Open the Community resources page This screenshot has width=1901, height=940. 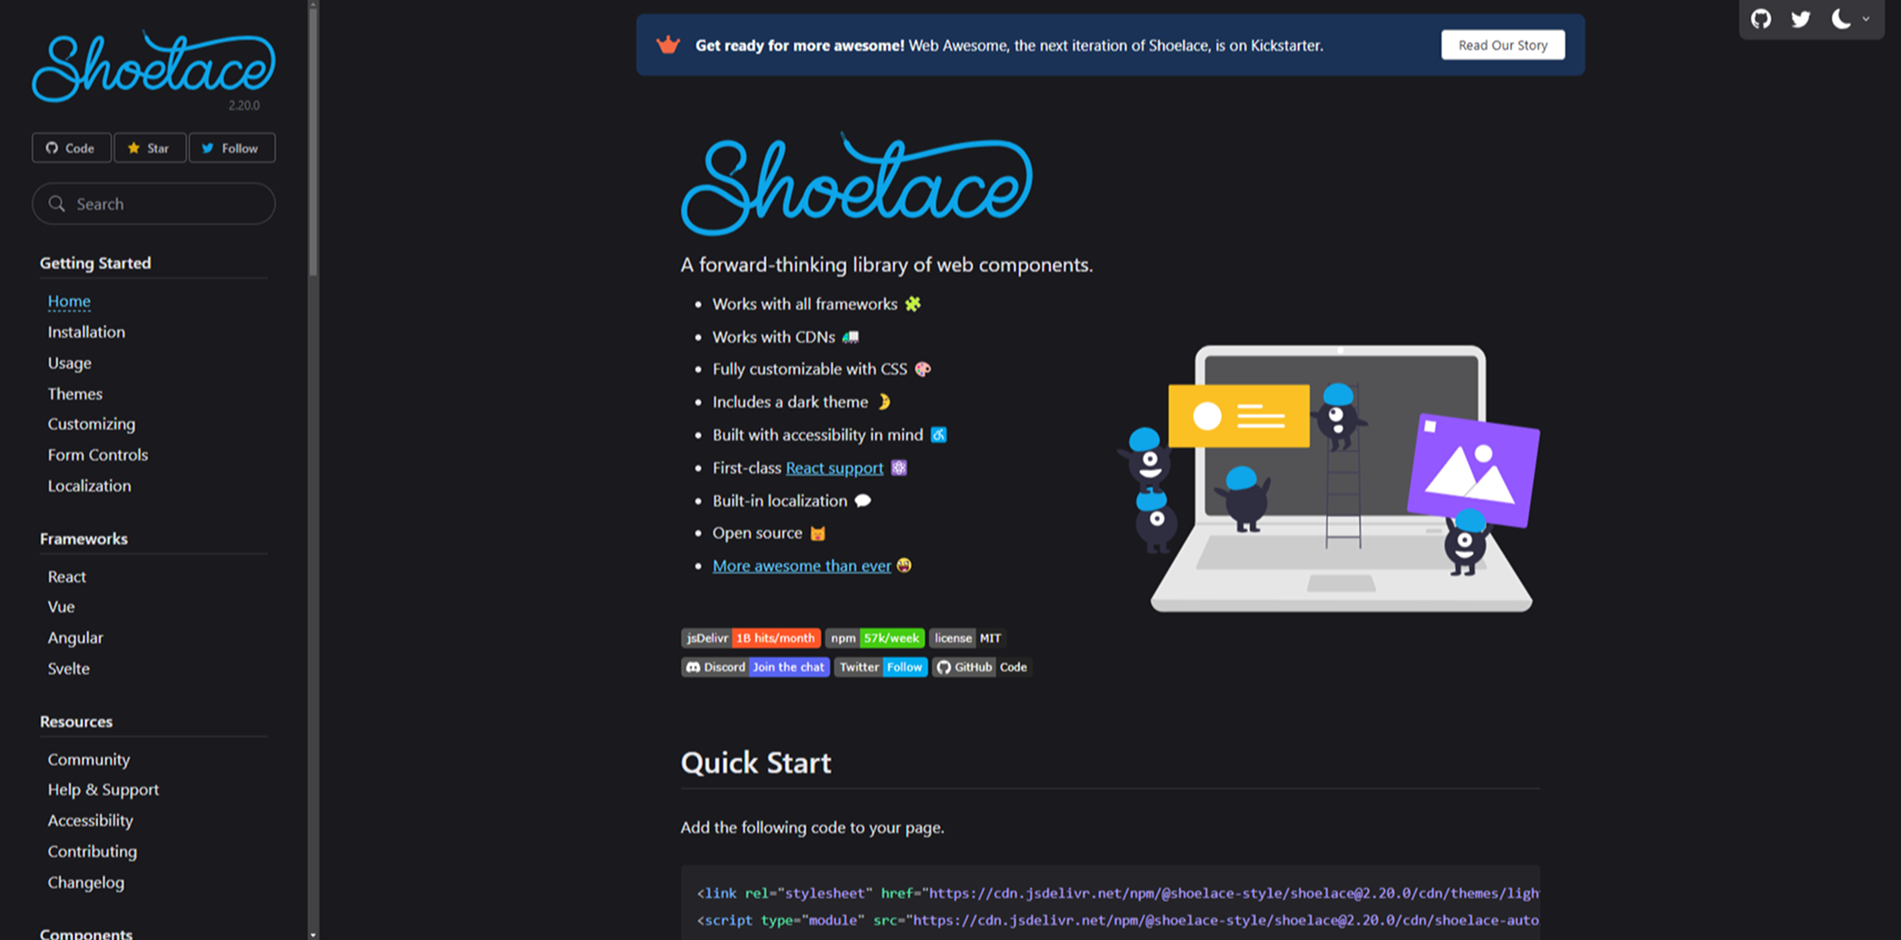click(88, 760)
